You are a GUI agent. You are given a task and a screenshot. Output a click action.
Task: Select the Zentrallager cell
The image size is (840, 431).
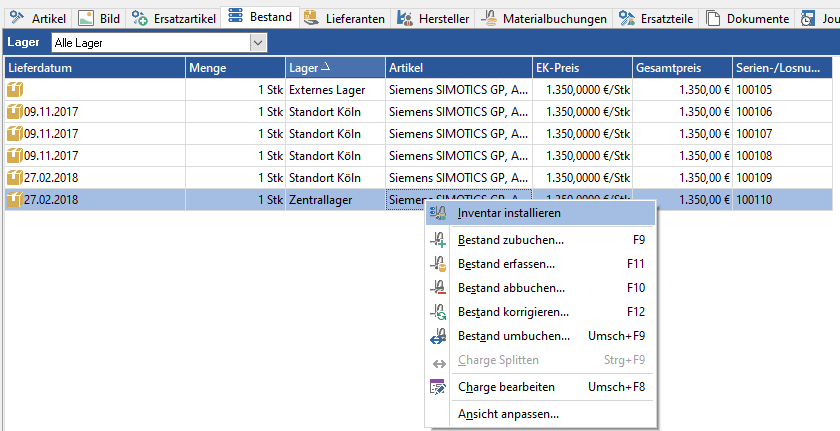click(335, 200)
